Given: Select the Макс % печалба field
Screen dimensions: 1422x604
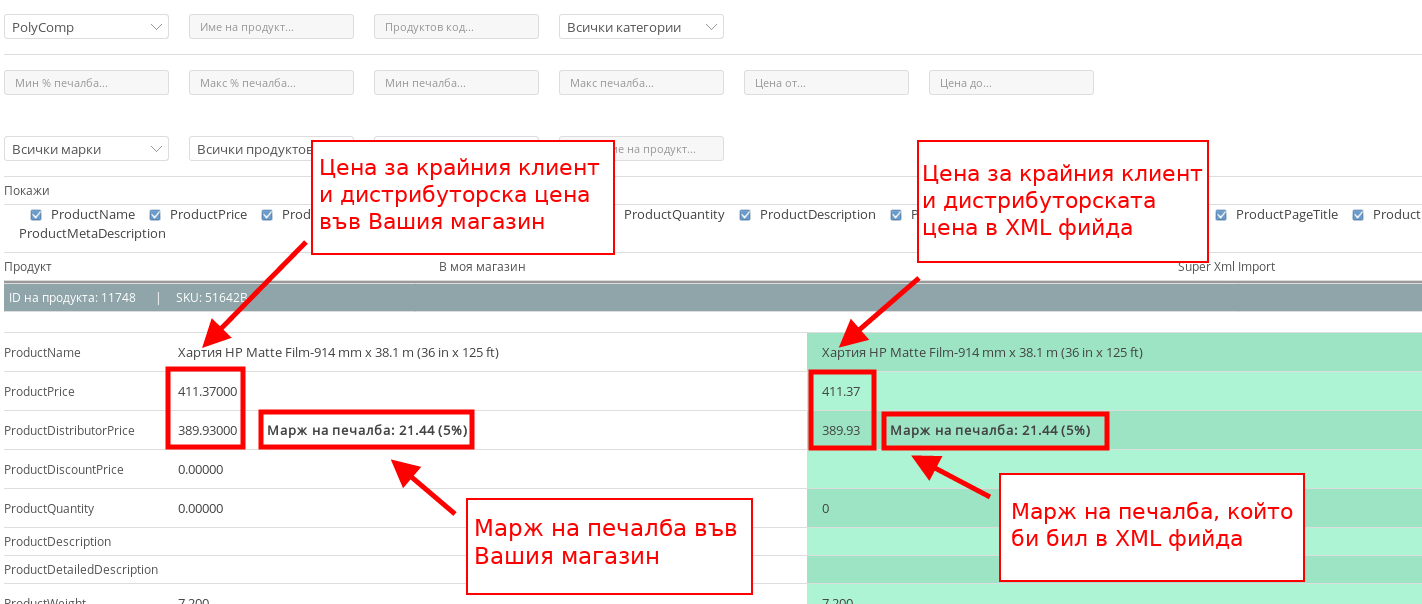Looking at the screenshot, I should point(271,82).
